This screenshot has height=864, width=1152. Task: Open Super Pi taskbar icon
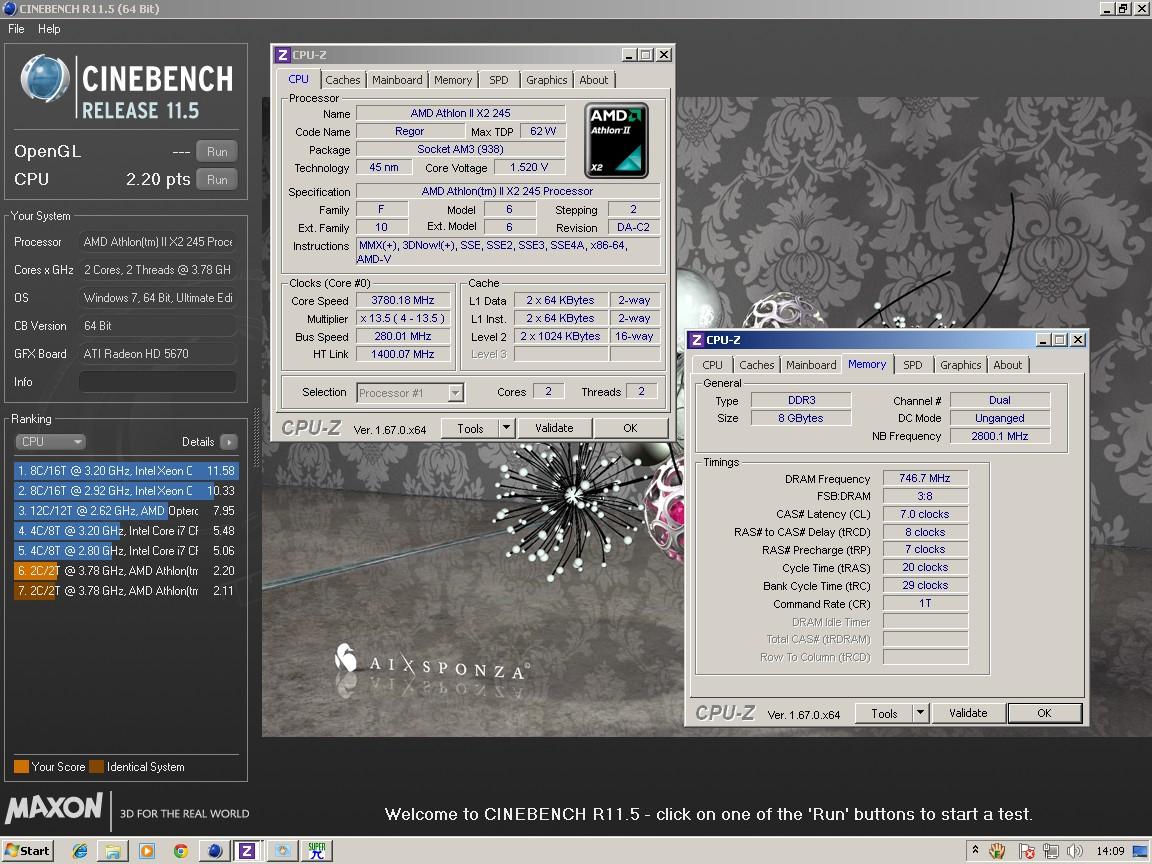click(x=317, y=851)
